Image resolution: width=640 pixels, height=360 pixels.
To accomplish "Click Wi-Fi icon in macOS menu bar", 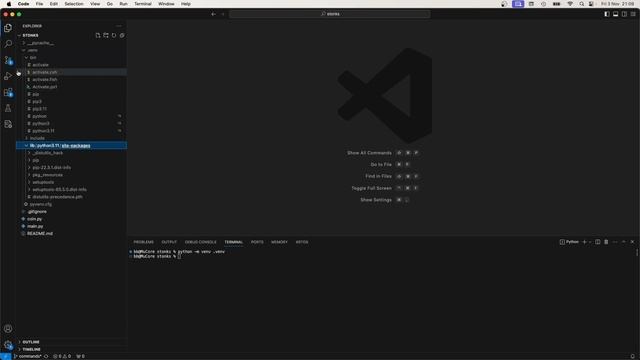I will tap(570, 4).
